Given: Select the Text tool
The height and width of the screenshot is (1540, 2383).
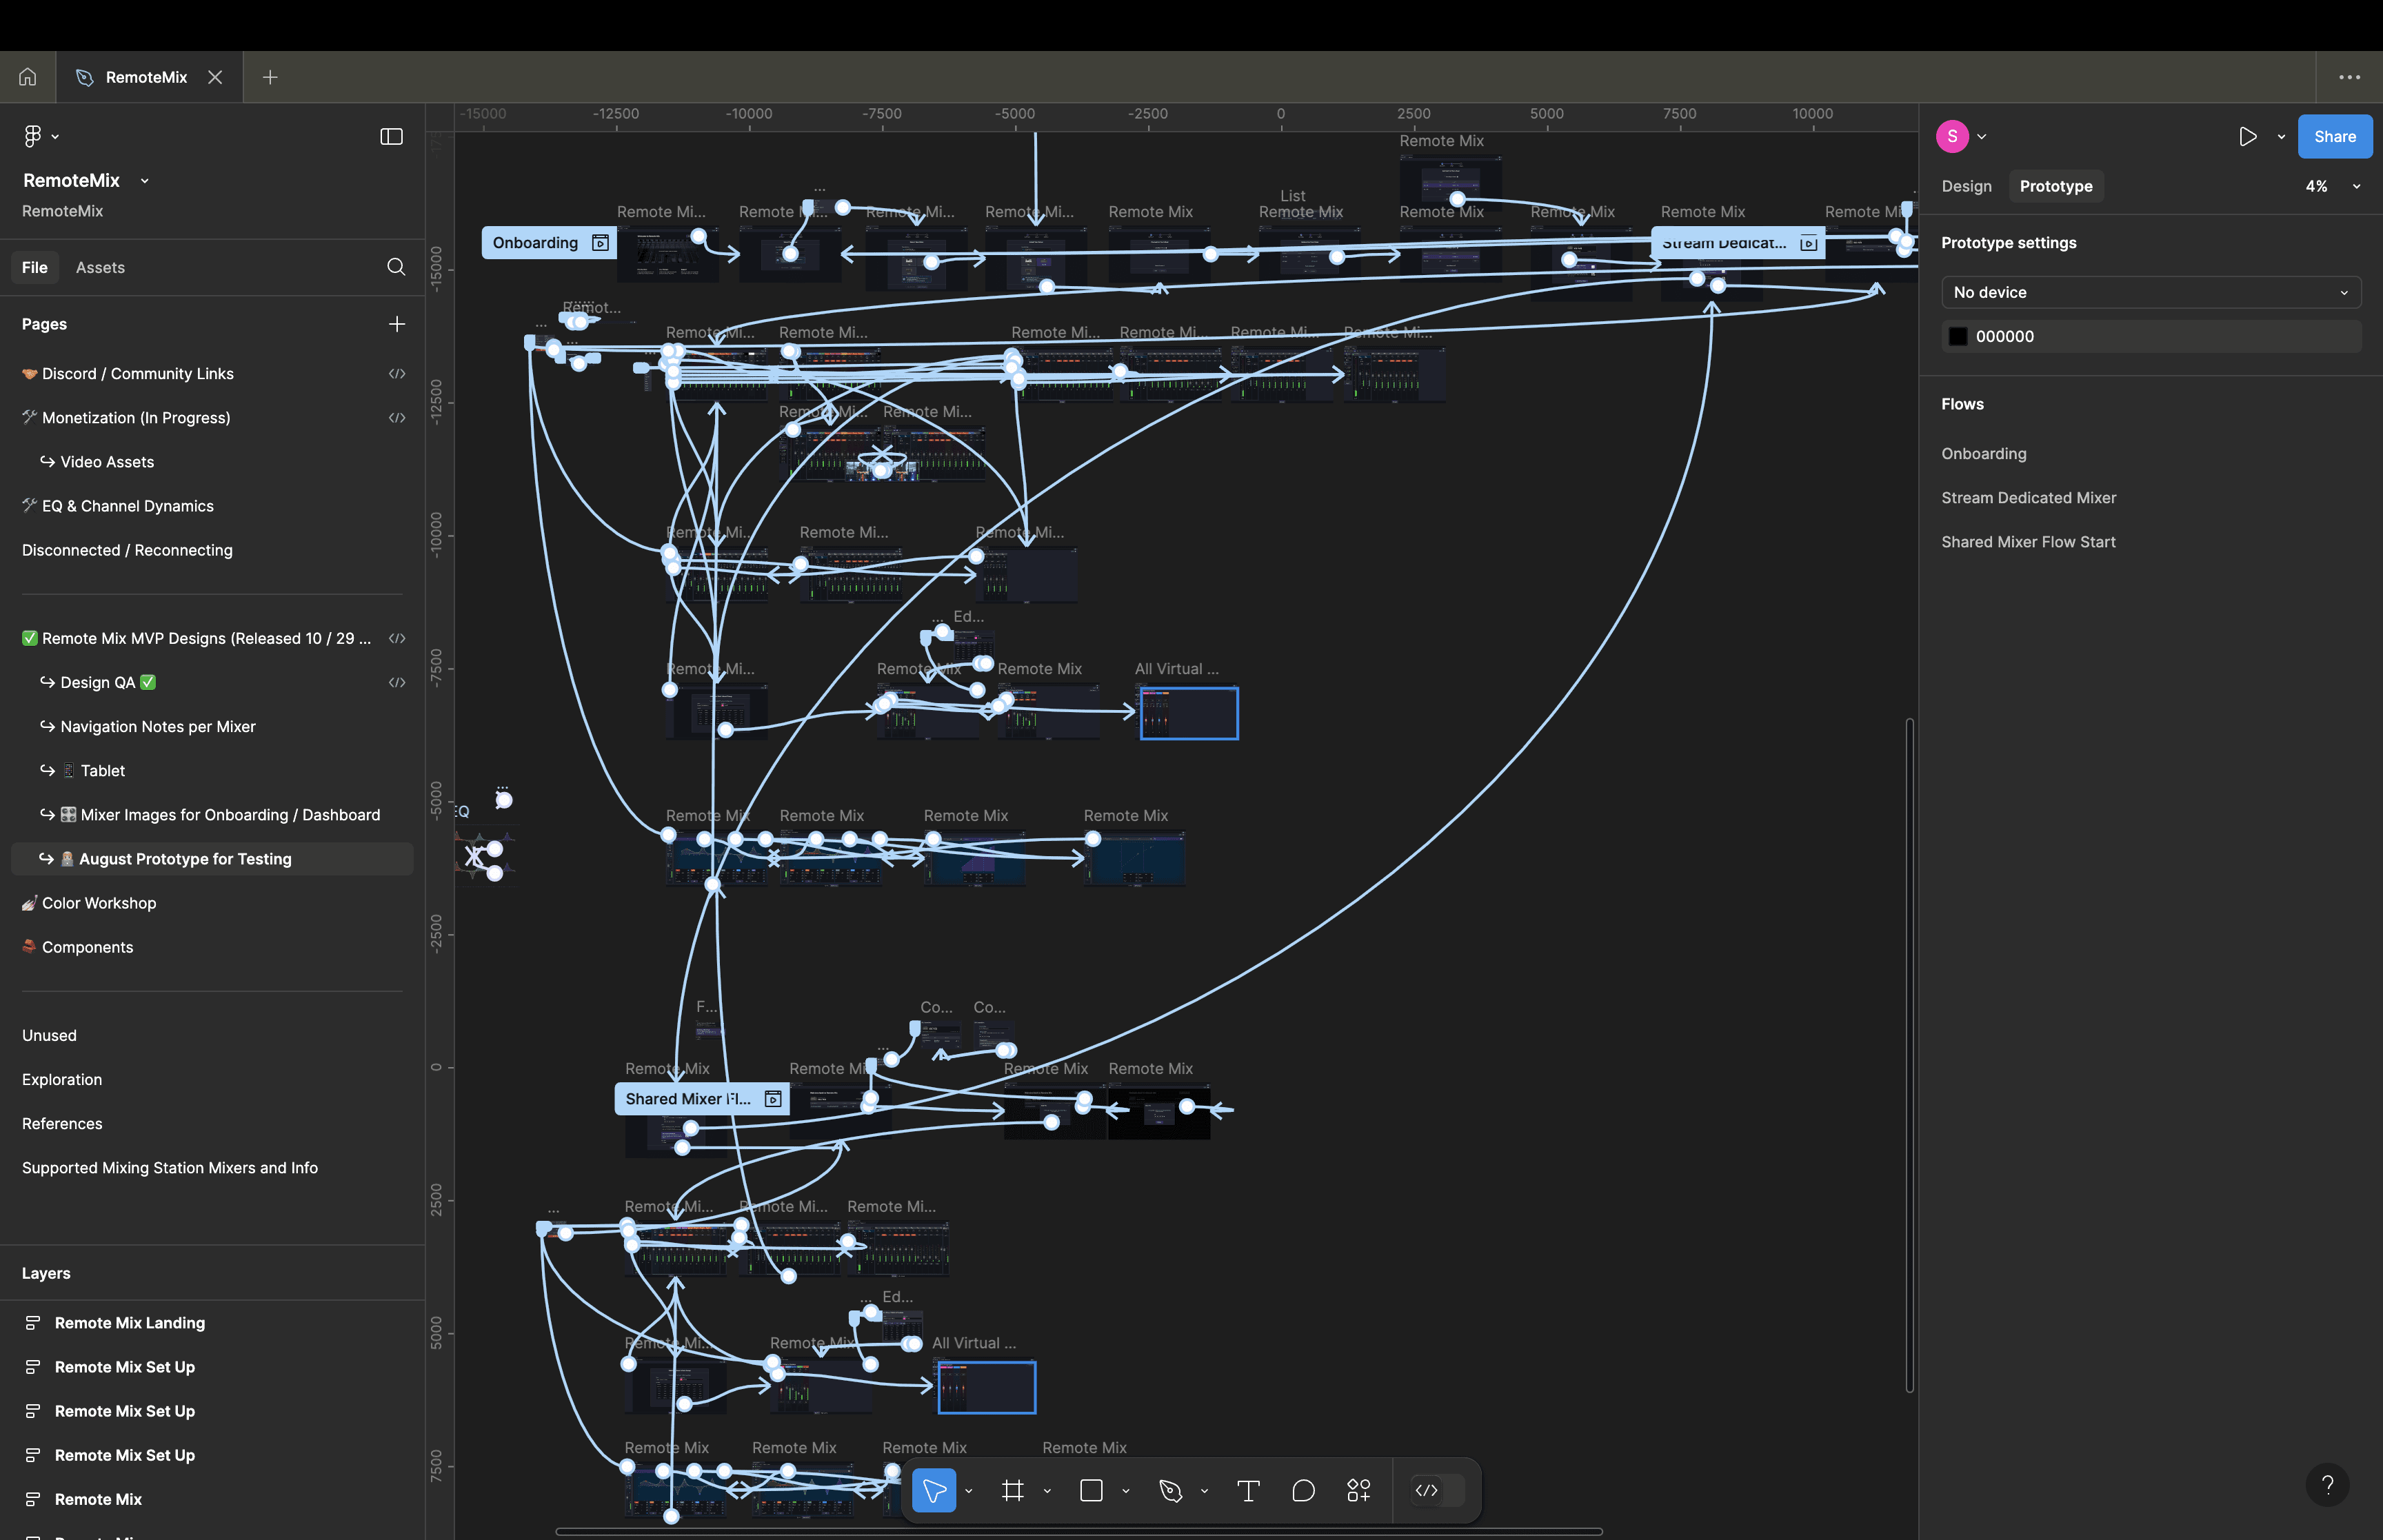Looking at the screenshot, I should 1248,1491.
